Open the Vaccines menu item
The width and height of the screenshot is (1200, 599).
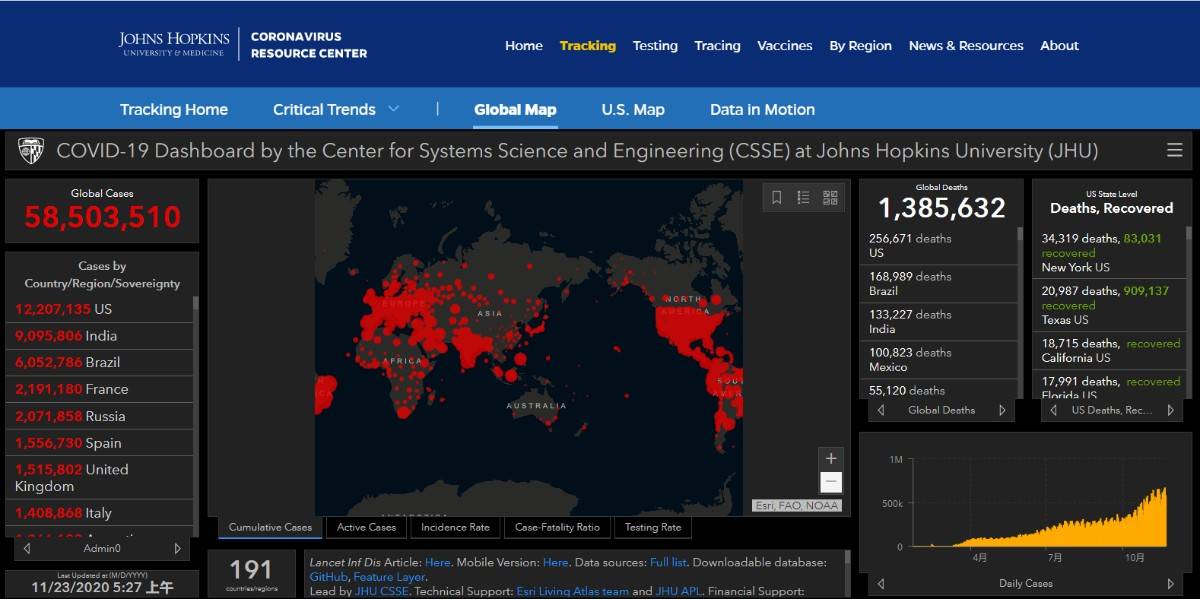pos(785,45)
